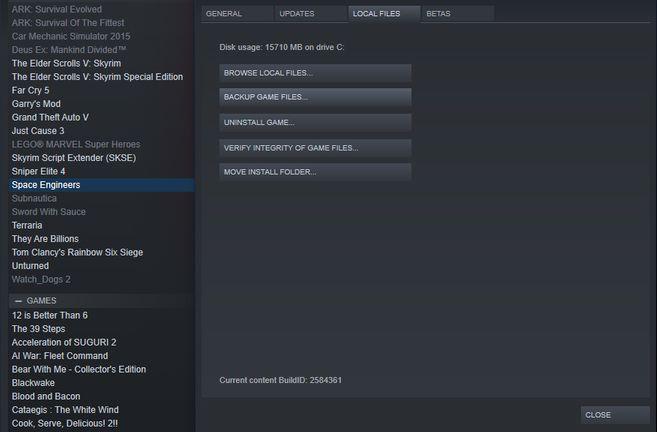Click BROWSE LOCAL FILES button
657x432 pixels.
point(315,73)
